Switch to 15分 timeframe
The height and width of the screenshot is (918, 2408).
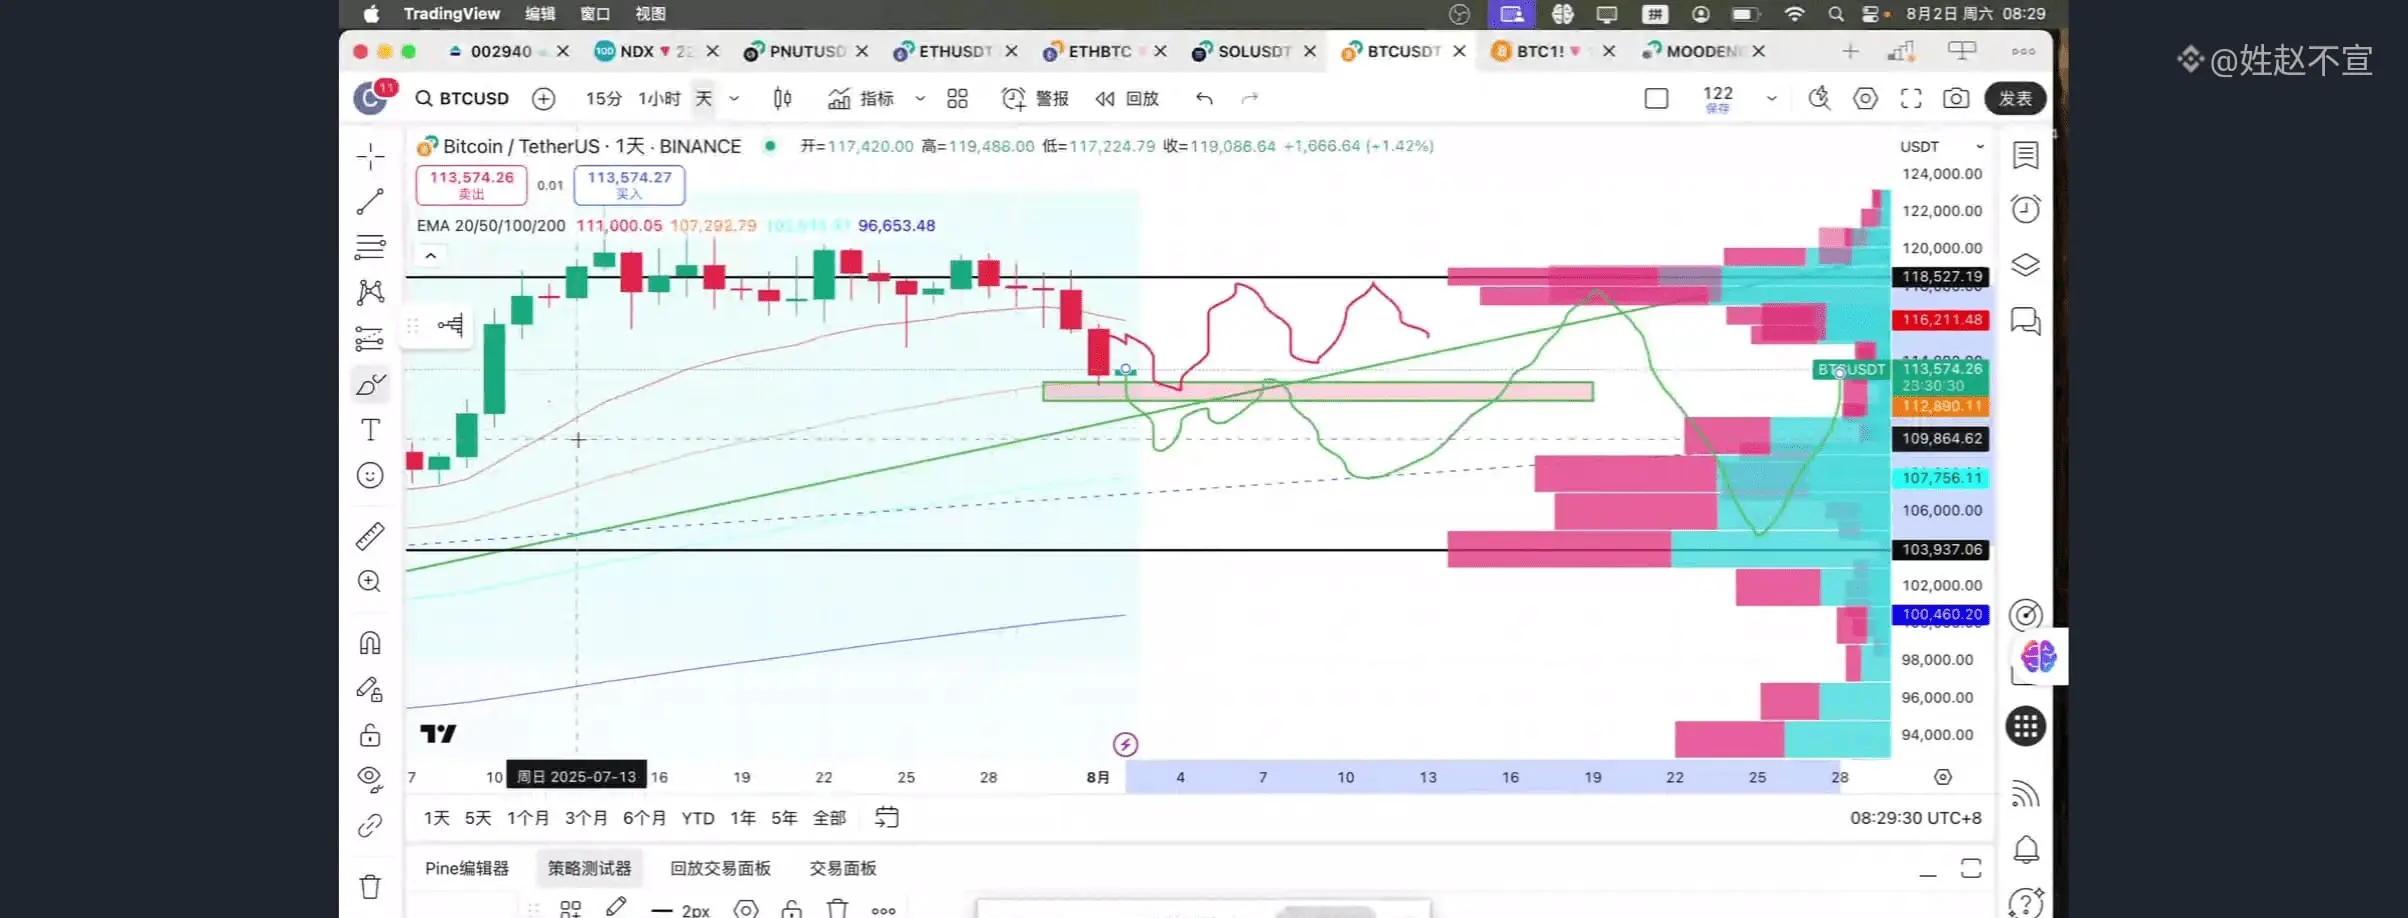pyautogui.click(x=603, y=98)
